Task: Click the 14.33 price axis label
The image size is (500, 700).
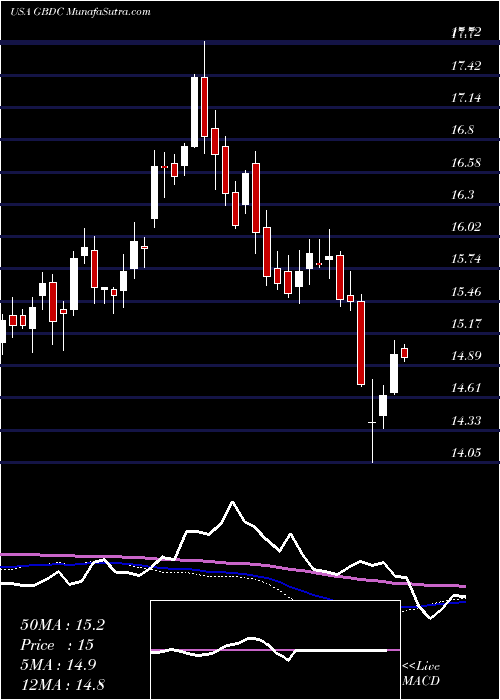Action: click(x=466, y=421)
